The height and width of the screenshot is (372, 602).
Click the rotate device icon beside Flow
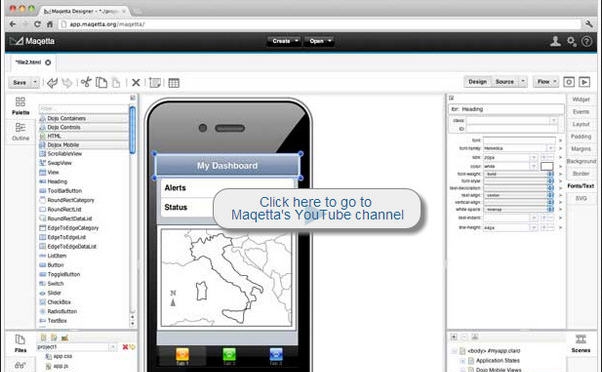tap(569, 82)
